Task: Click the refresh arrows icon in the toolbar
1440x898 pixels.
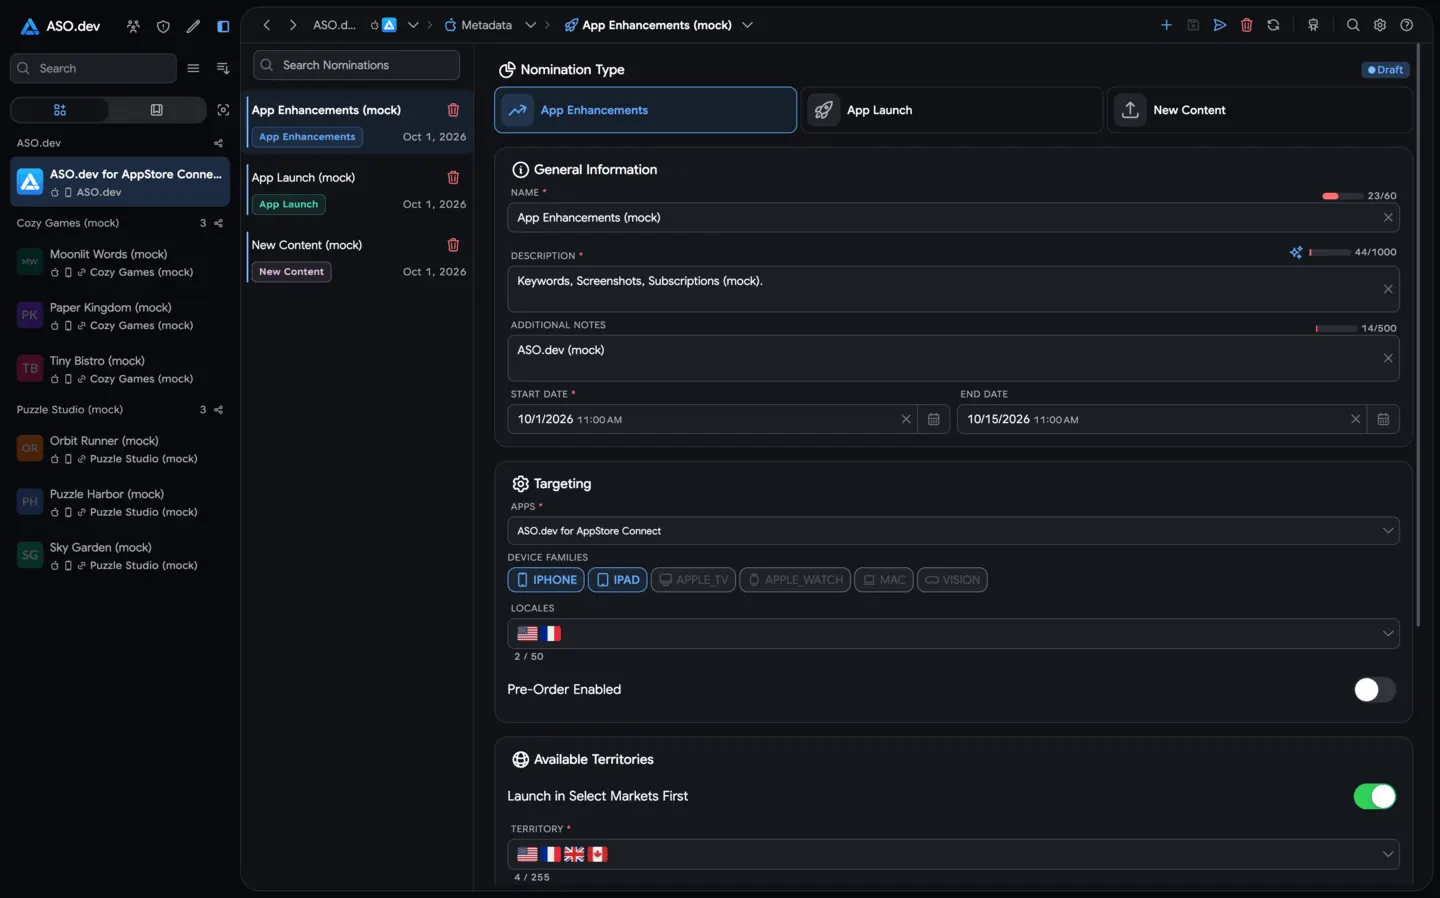Action: 1273,25
